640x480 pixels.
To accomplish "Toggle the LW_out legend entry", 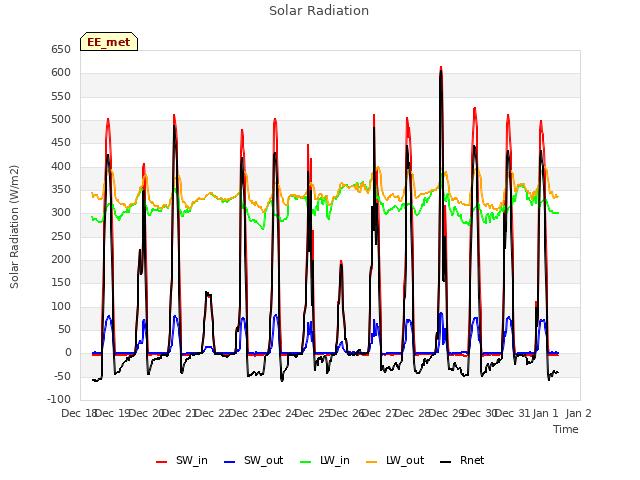I will pyautogui.click(x=395, y=460).
